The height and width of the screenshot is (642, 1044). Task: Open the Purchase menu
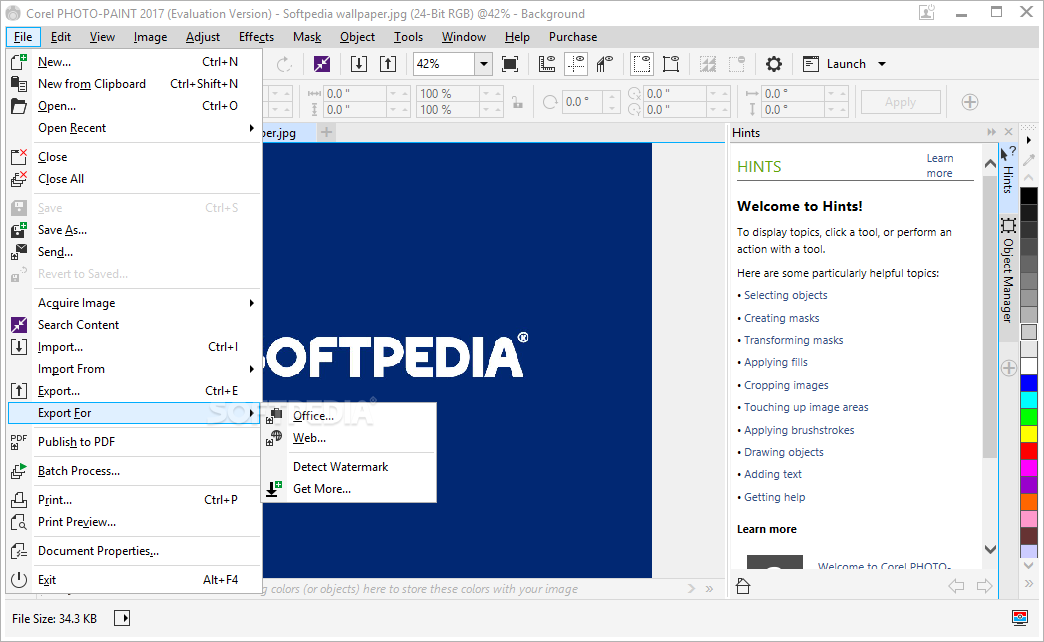(573, 37)
